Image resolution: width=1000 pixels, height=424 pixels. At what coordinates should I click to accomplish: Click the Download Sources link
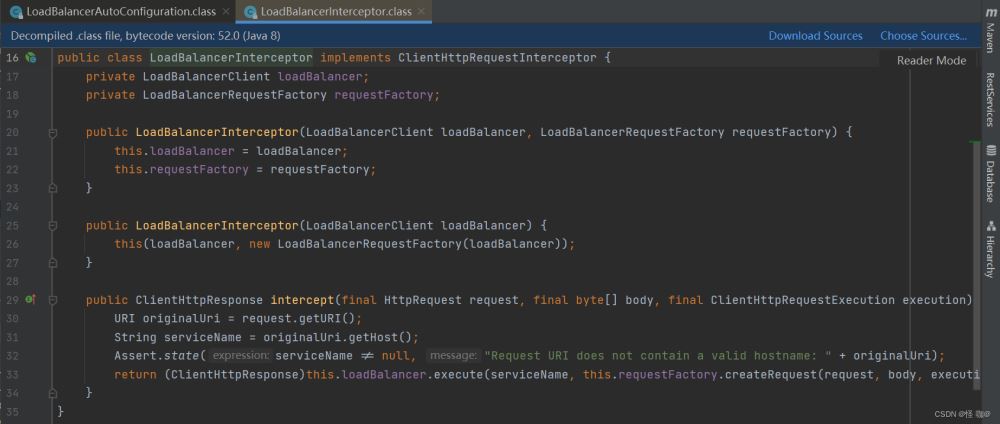815,36
